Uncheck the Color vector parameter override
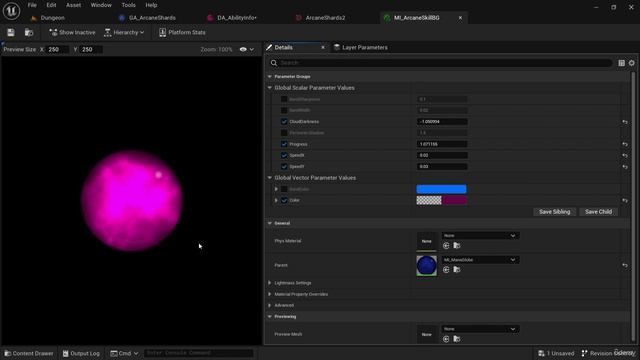 click(x=284, y=200)
